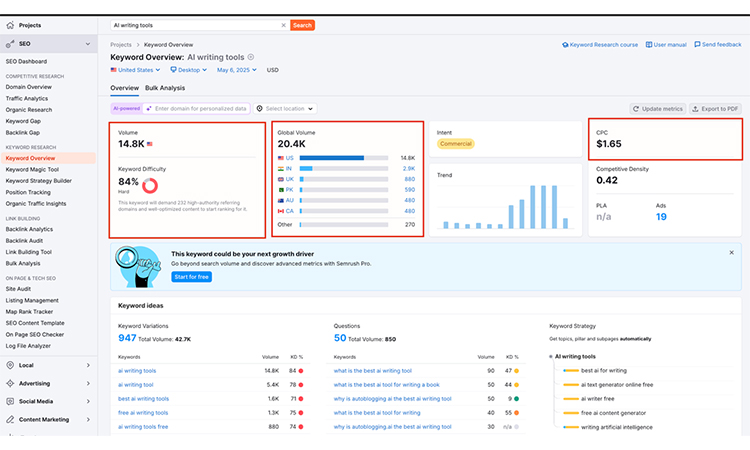
Task: Open Domain Overview in sidebar
Action: coord(29,87)
